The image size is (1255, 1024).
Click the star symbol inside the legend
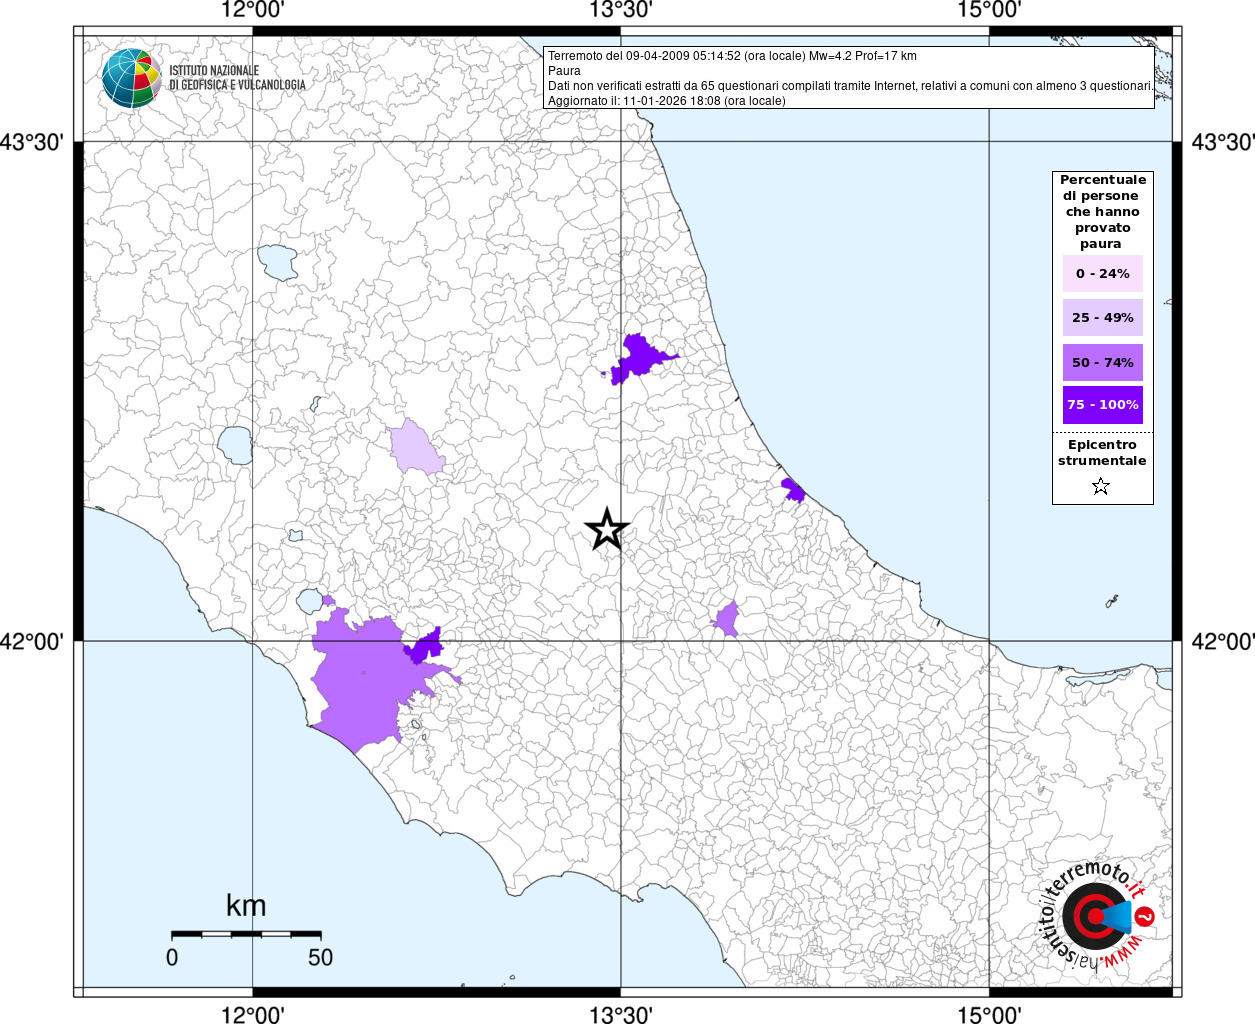(x=1101, y=487)
